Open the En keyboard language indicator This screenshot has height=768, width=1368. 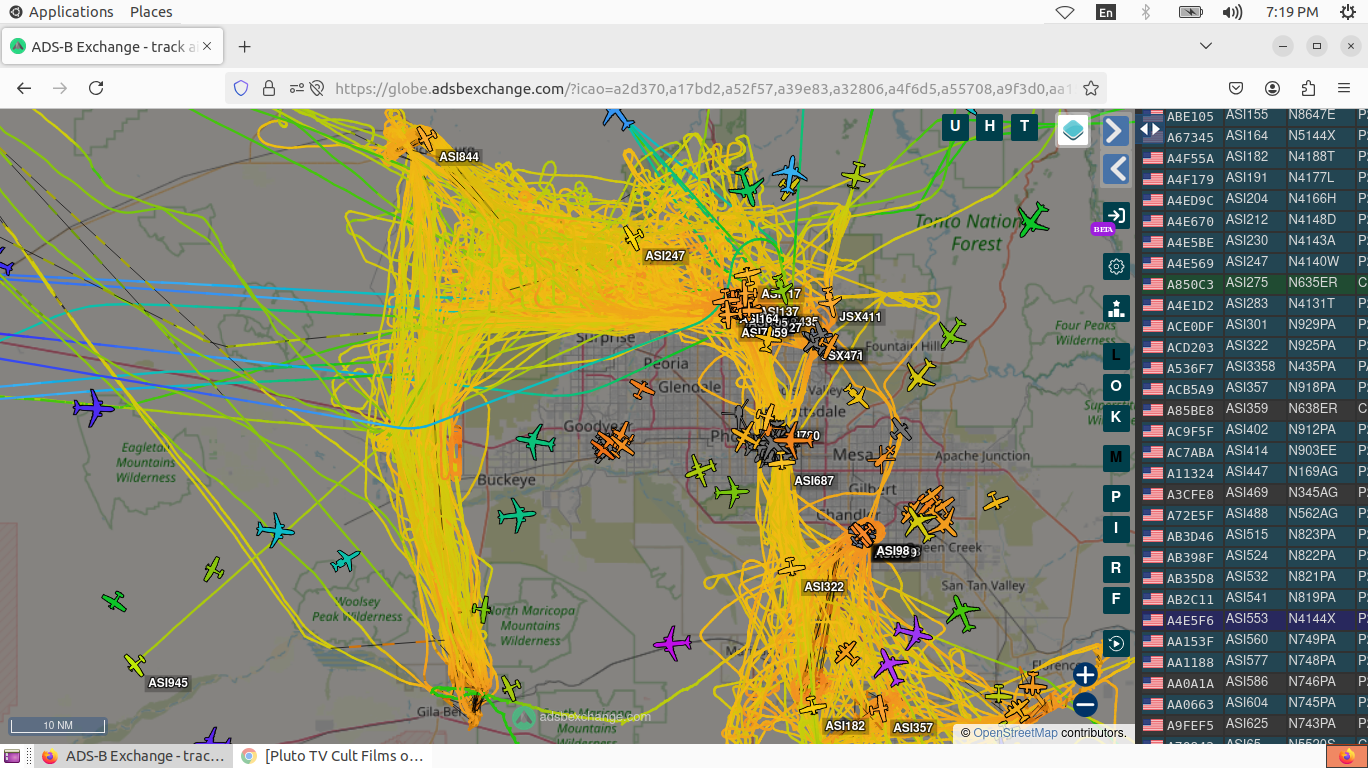[1106, 12]
